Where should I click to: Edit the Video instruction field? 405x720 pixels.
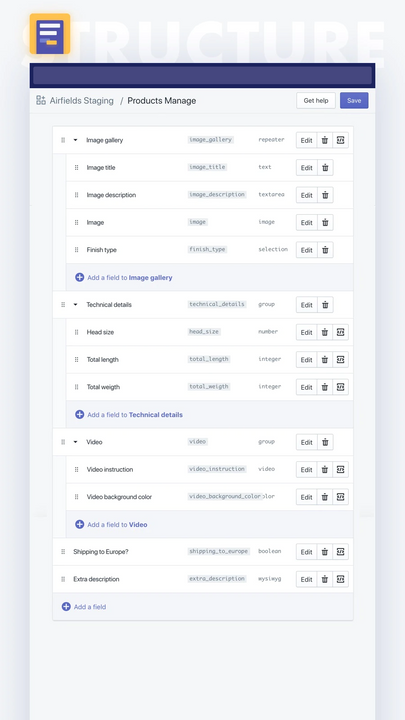pyautogui.click(x=306, y=470)
